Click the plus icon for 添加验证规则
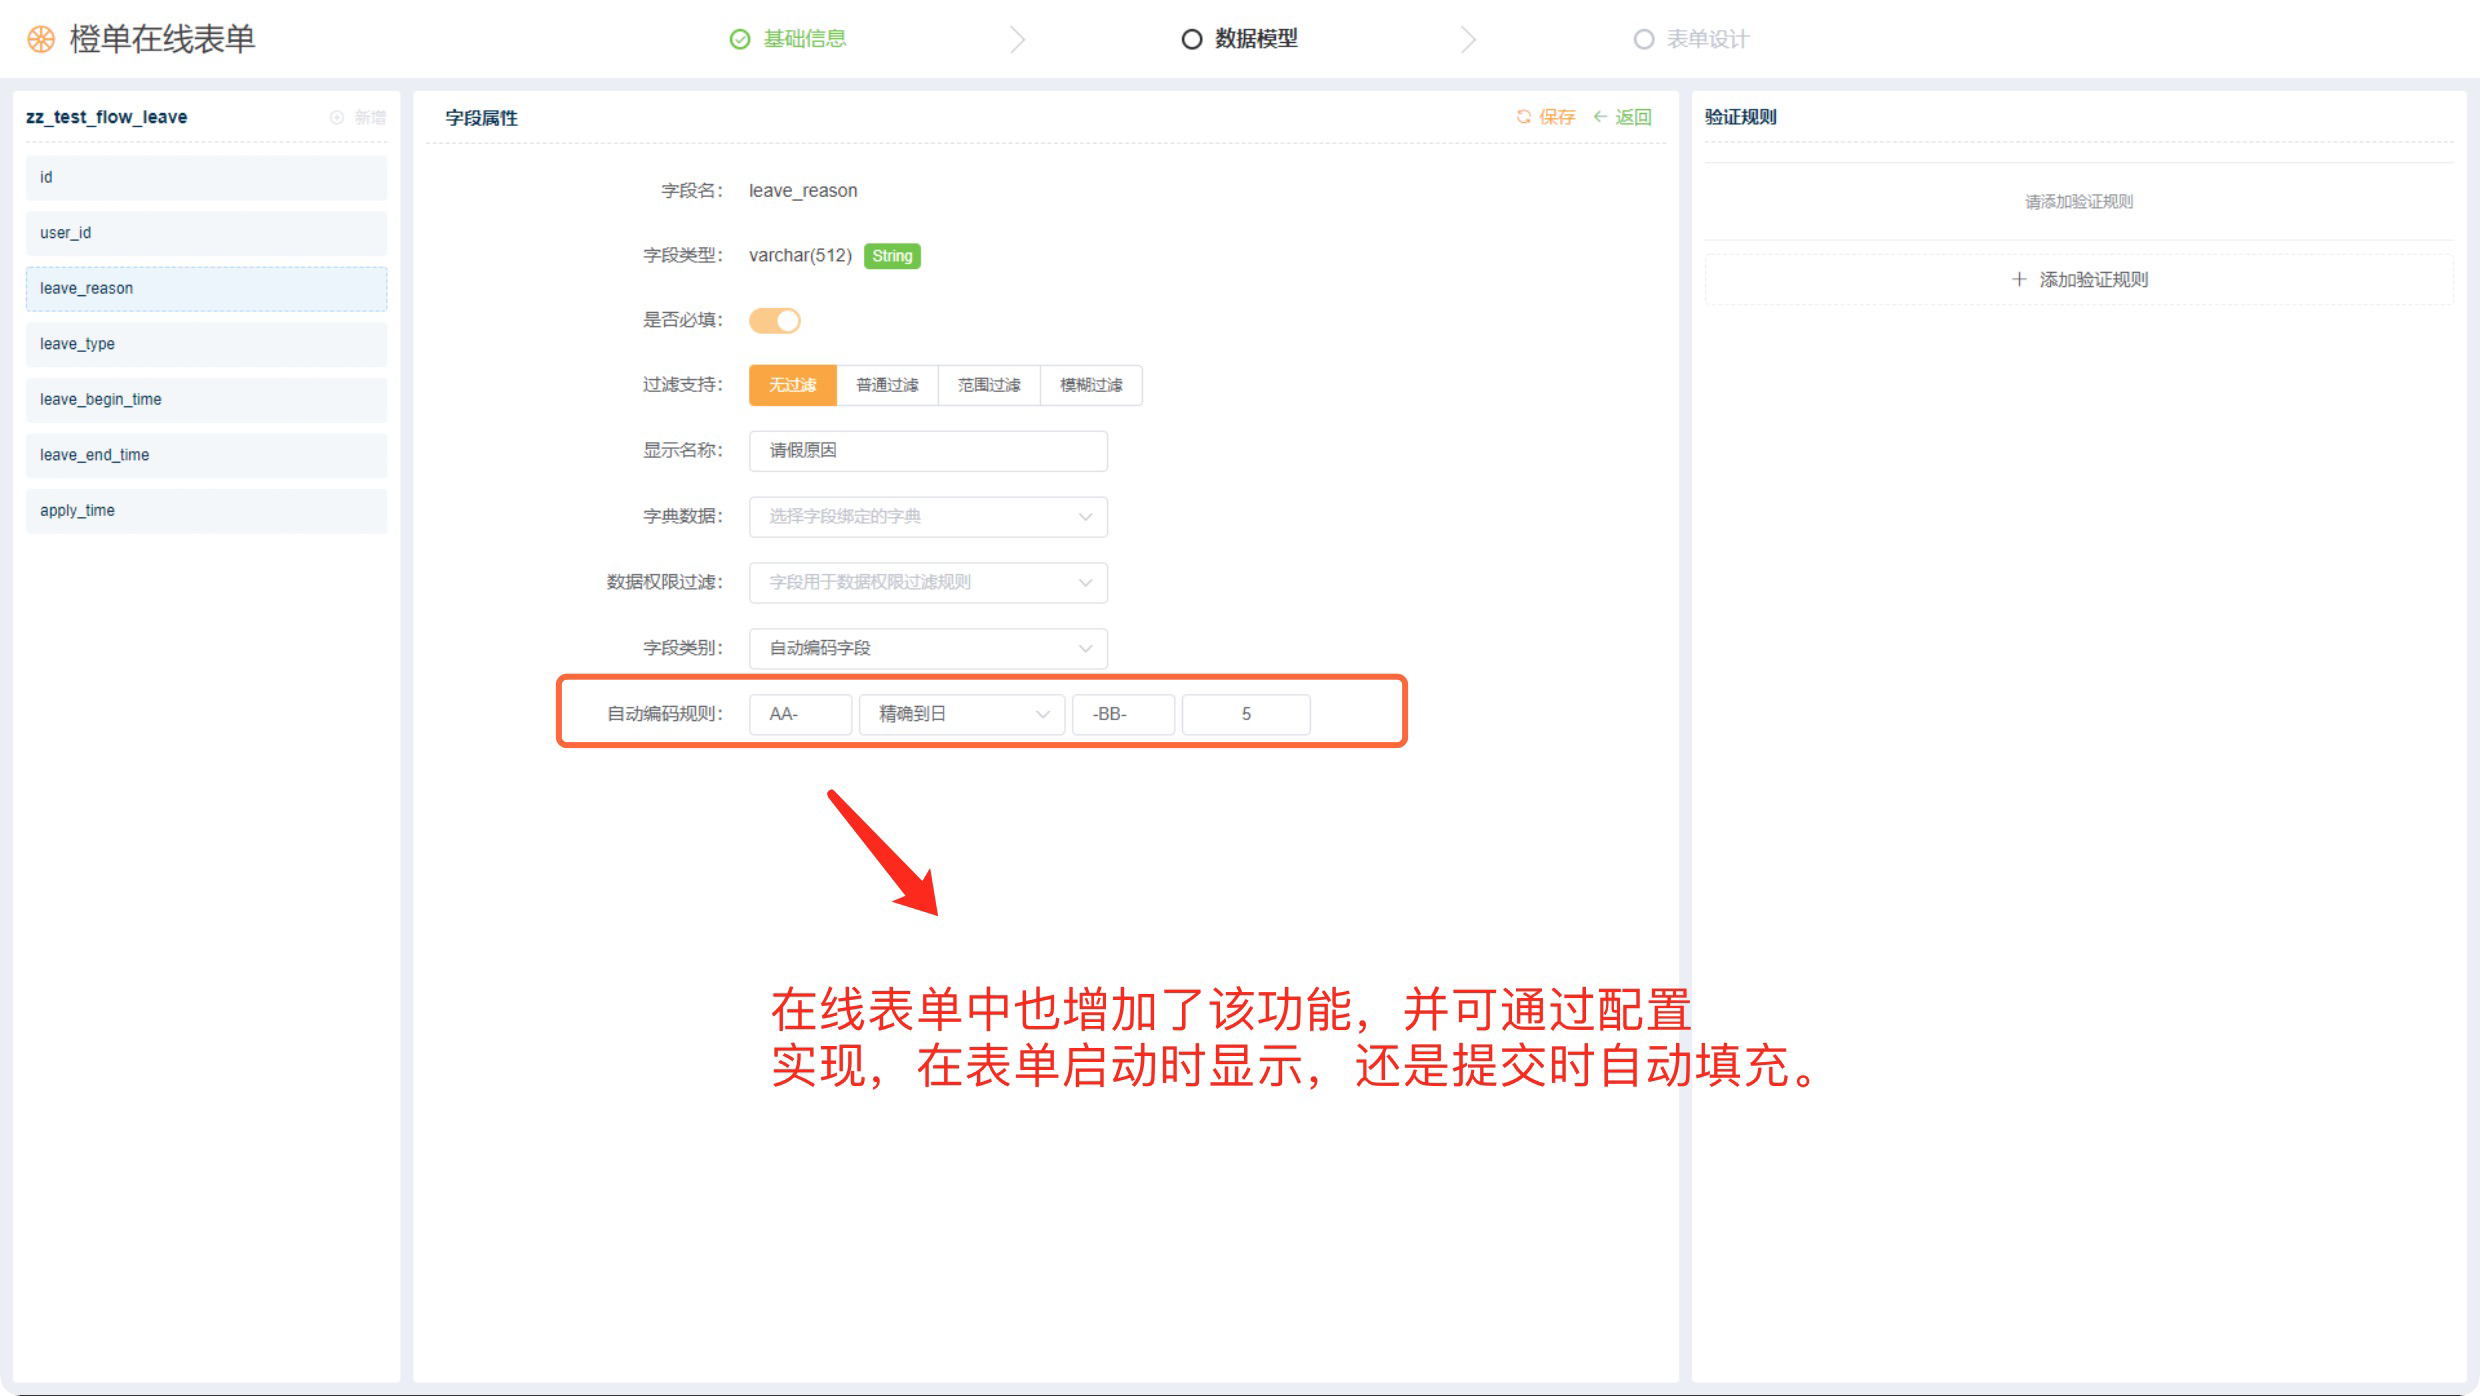 click(2019, 279)
